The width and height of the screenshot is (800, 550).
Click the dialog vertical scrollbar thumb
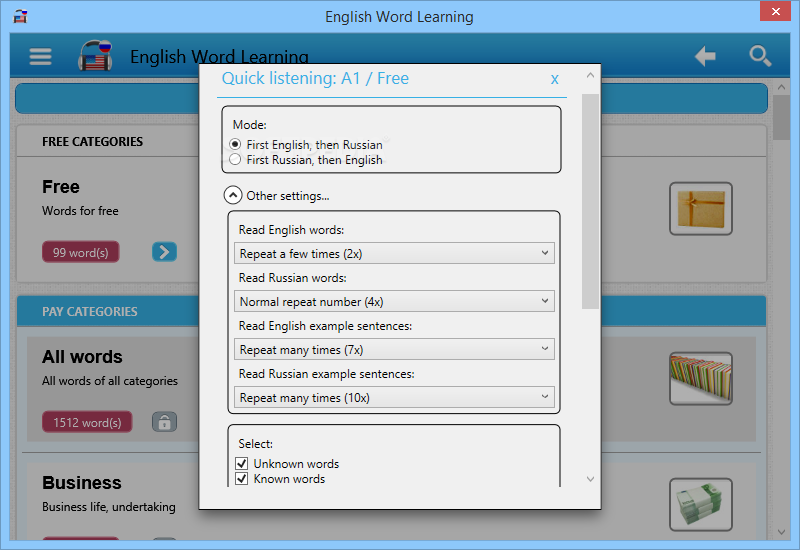tap(590, 202)
